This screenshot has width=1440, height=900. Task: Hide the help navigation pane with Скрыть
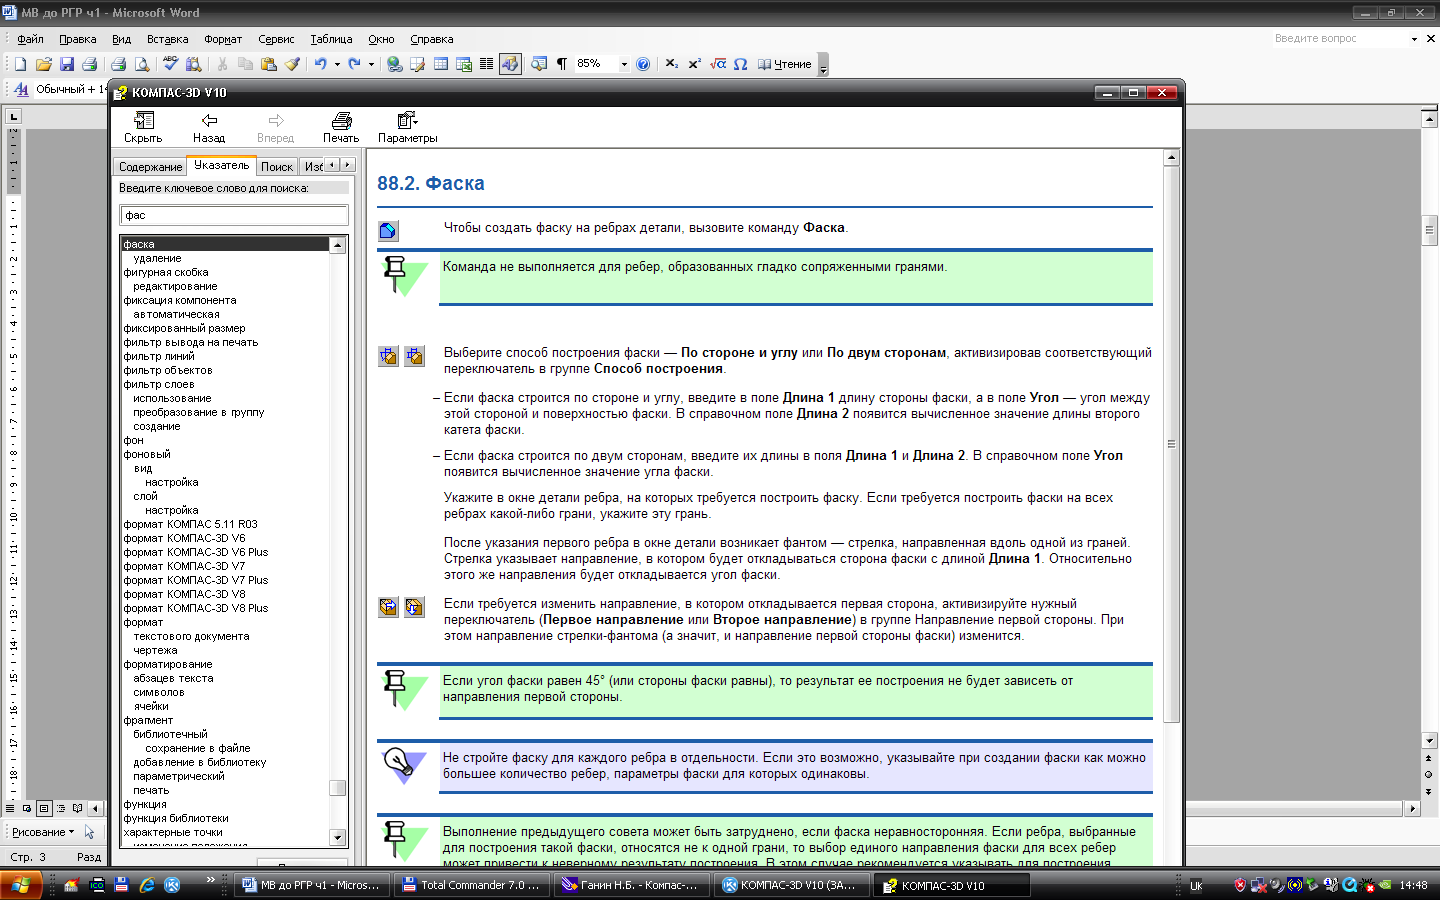point(143,128)
